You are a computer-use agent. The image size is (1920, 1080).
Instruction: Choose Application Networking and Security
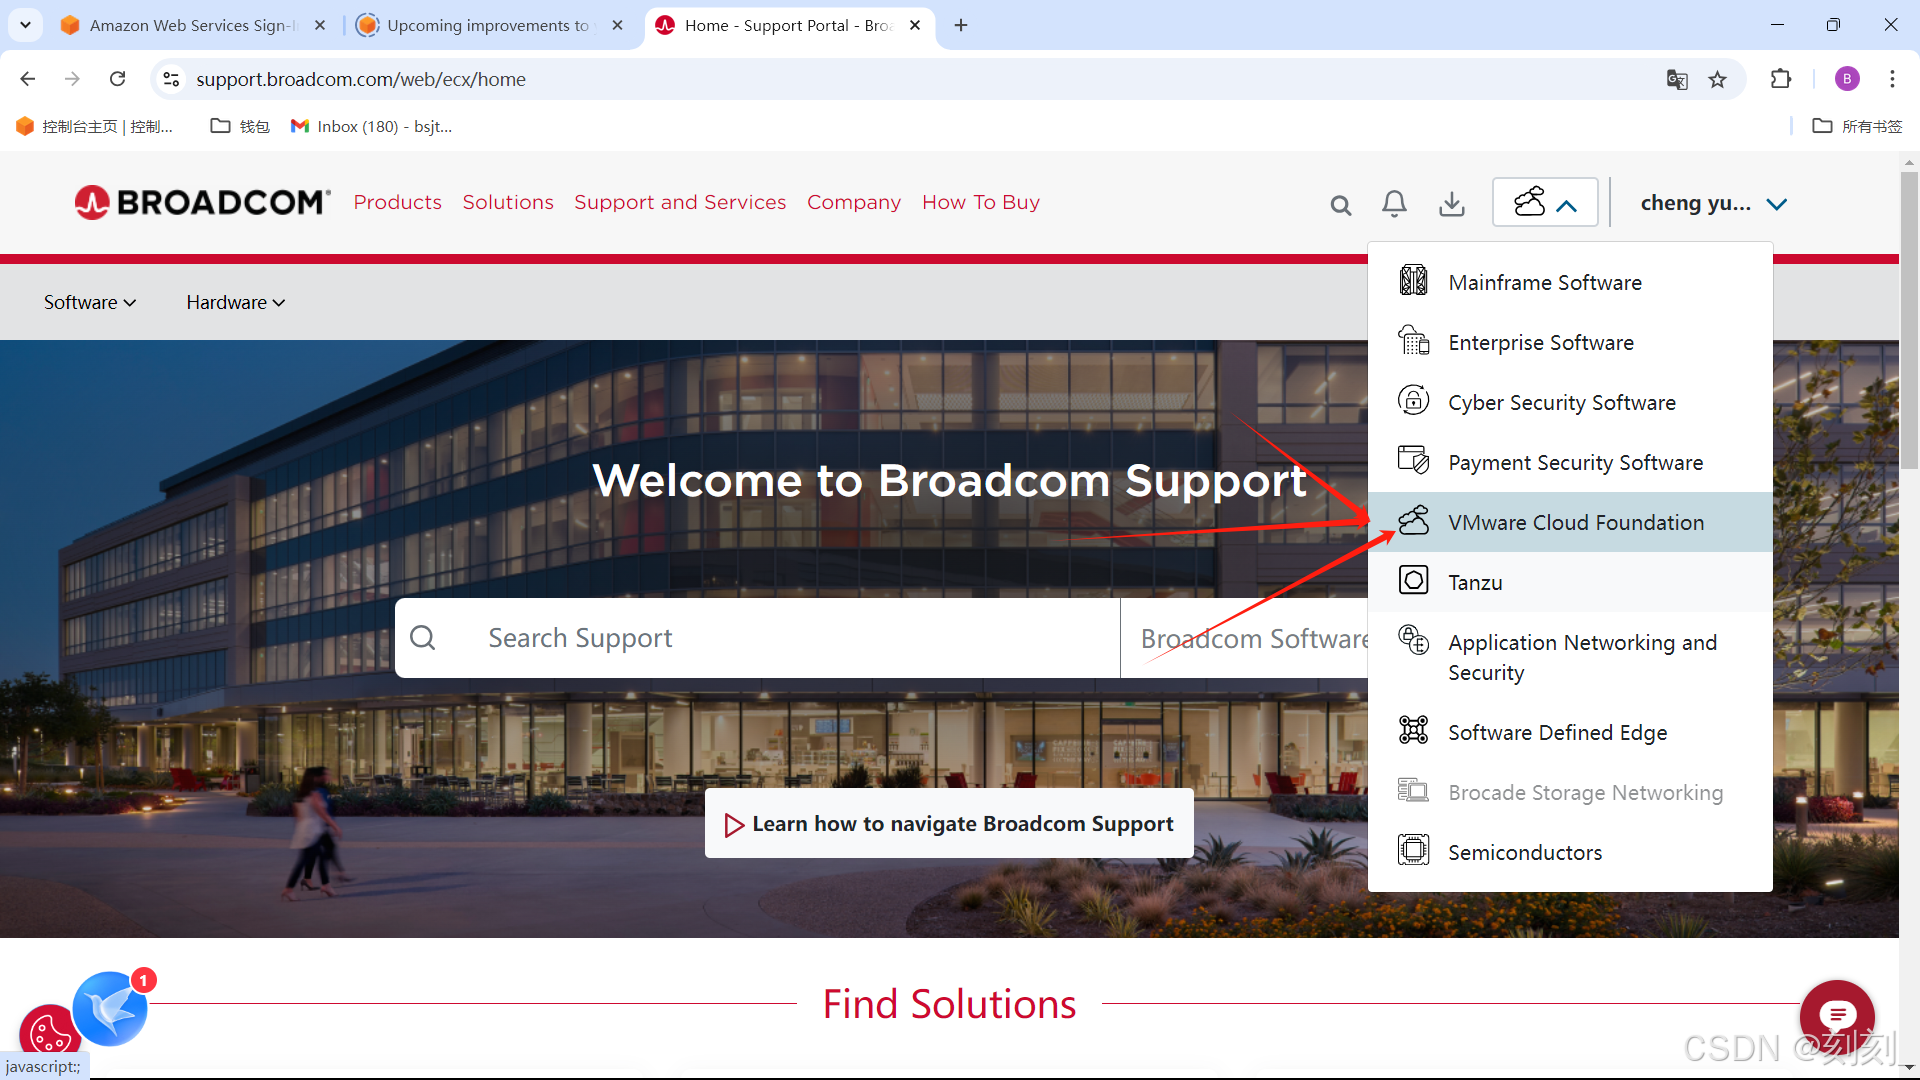point(1570,657)
